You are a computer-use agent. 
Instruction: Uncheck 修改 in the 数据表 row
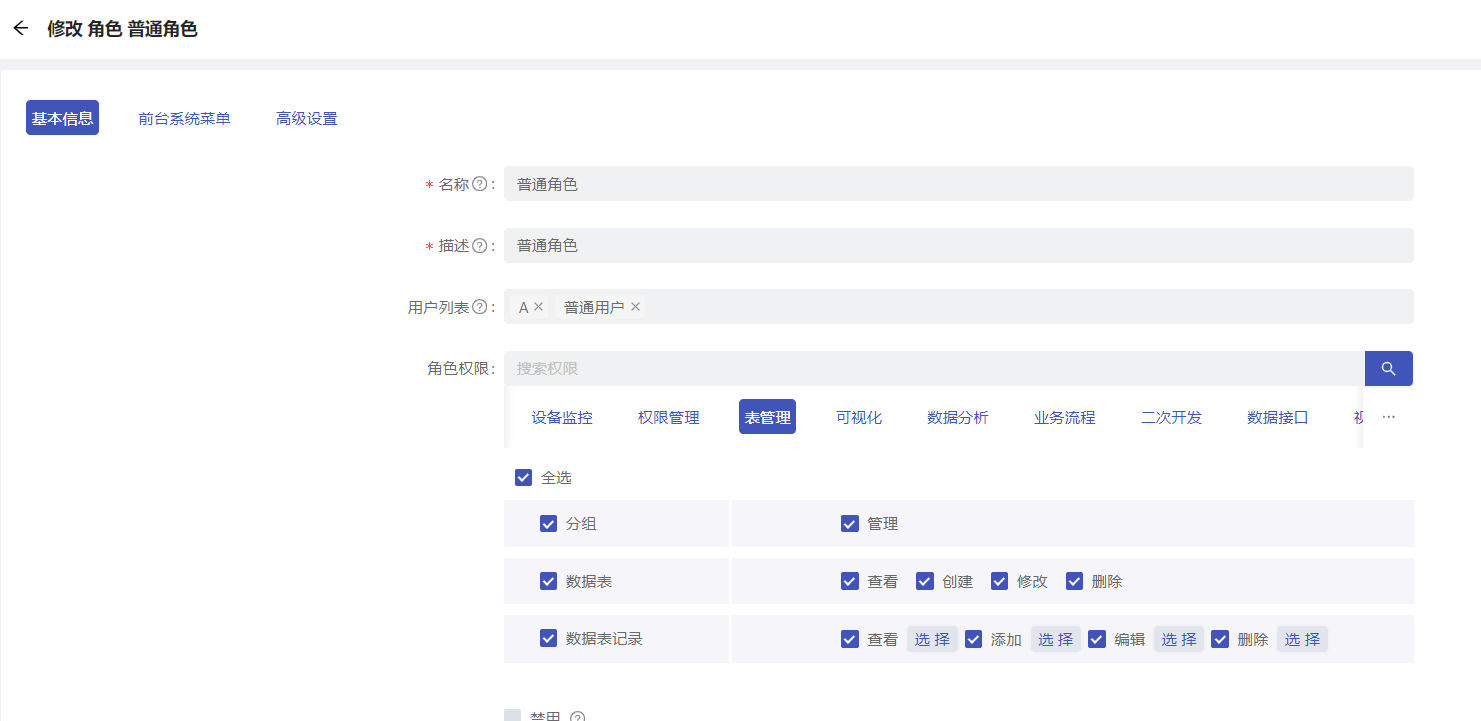tap(1000, 581)
